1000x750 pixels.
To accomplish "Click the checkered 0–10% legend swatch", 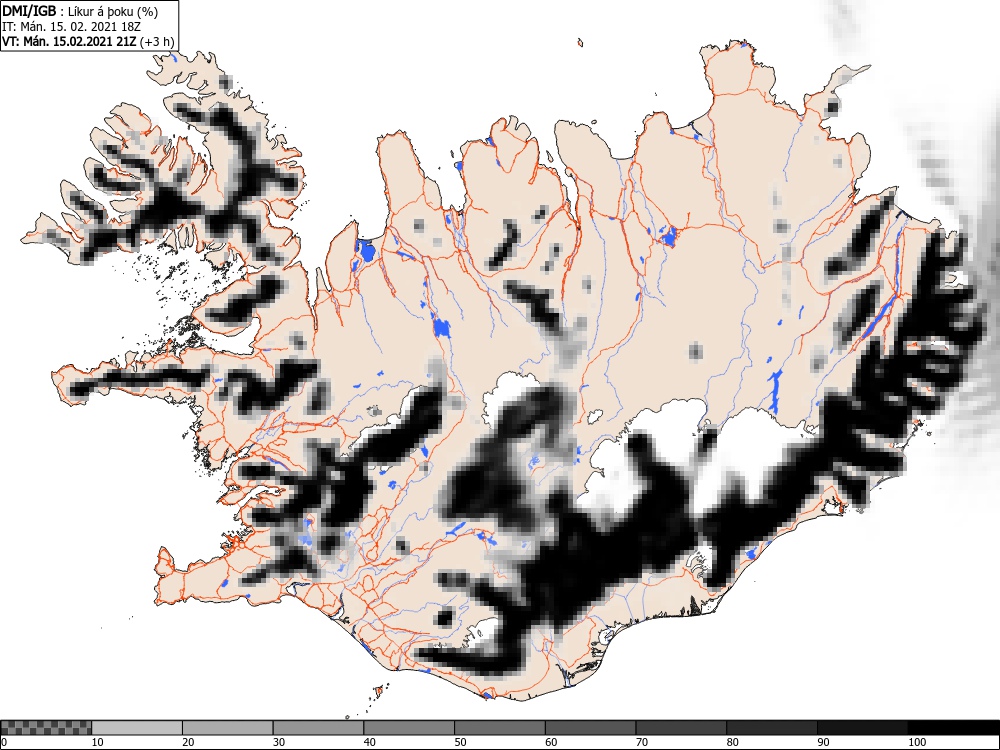I will click(46, 728).
